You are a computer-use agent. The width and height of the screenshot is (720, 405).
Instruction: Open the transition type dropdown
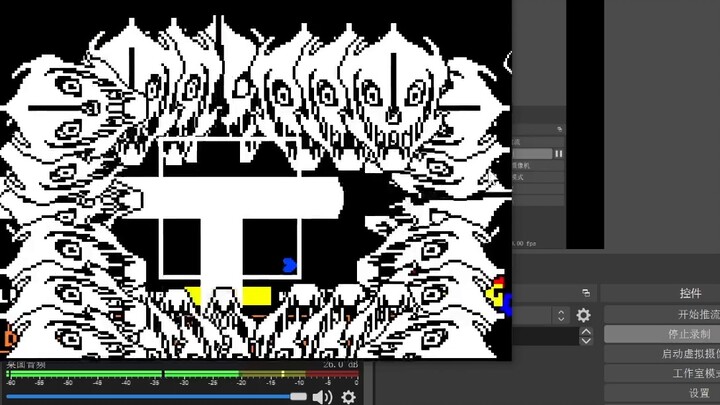click(x=561, y=315)
